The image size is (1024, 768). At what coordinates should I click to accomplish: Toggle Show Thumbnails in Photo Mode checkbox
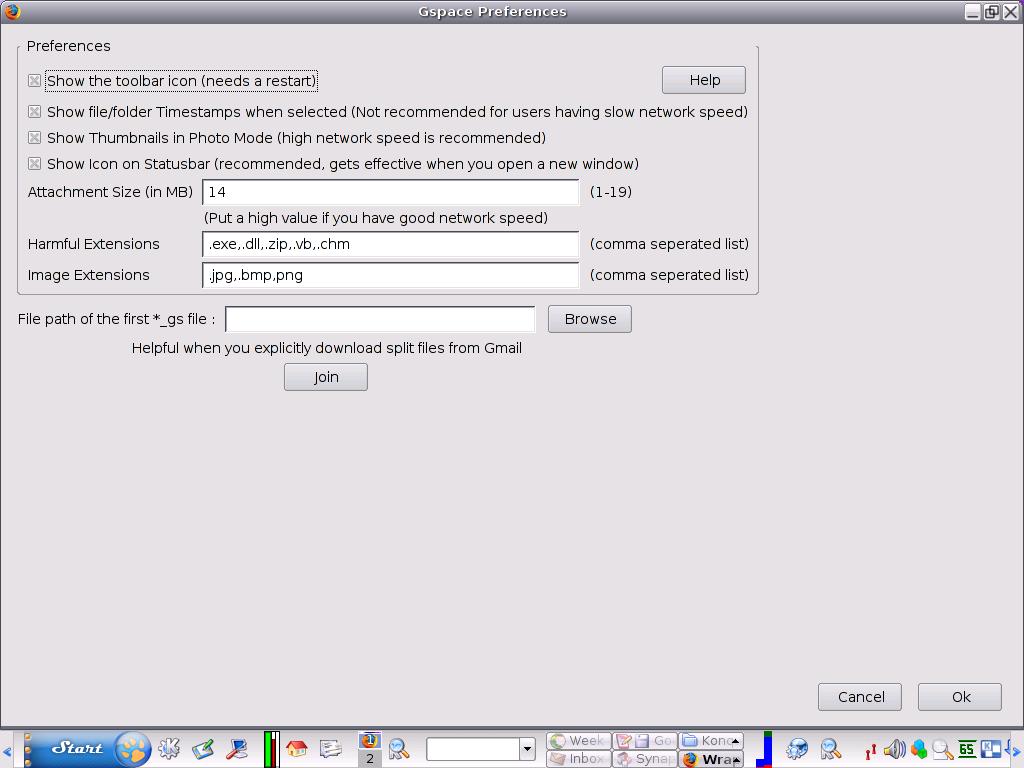click(x=35, y=138)
